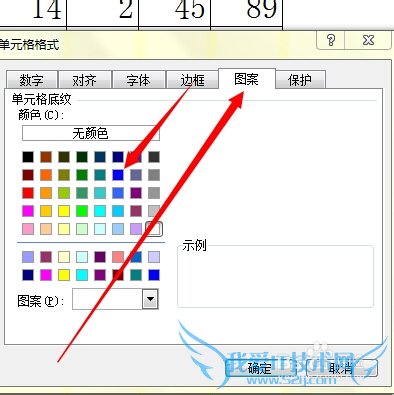Confirm with the 确定 button
The image size is (394, 395).
(260, 368)
